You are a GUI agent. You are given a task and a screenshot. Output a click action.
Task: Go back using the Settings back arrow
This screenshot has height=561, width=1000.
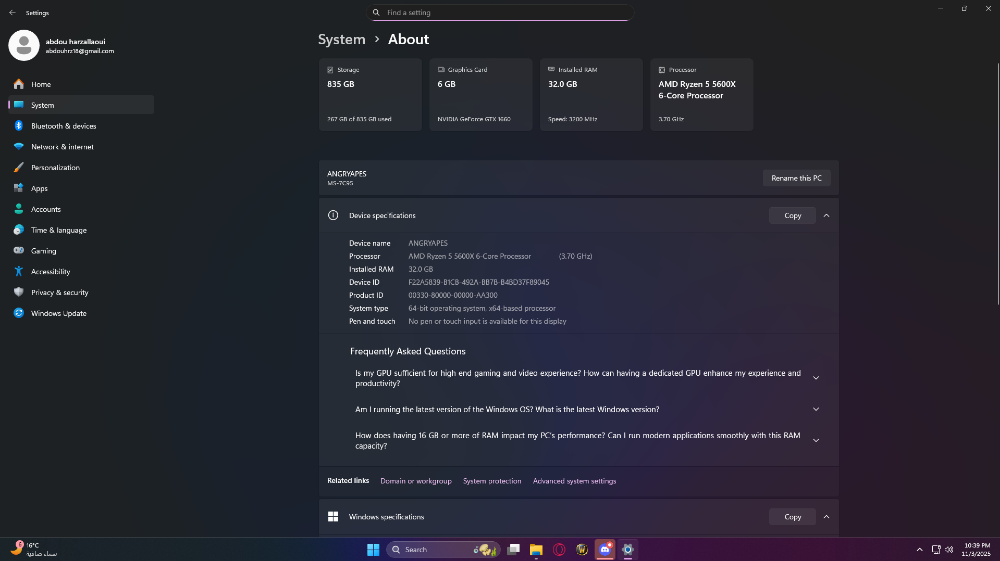pos(12,13)
